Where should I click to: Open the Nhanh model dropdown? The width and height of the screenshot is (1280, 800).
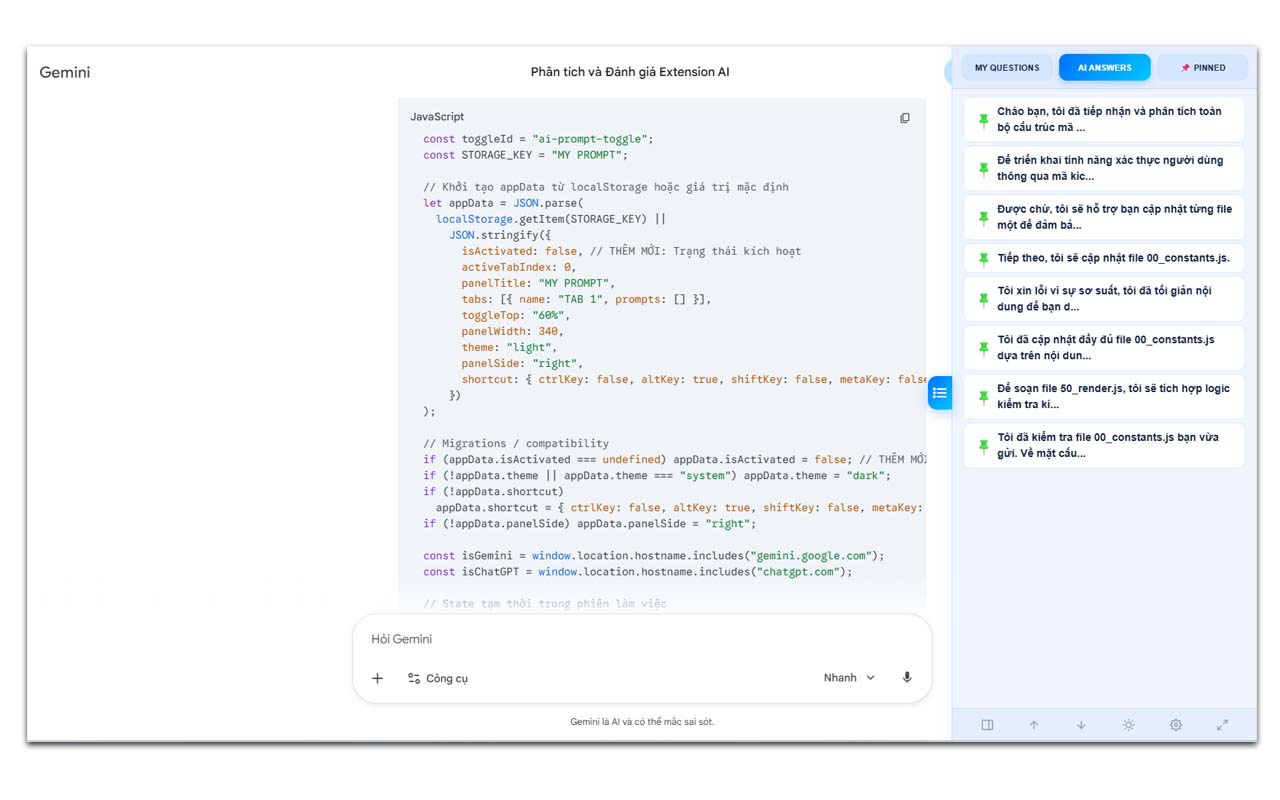tap(849, 678)
